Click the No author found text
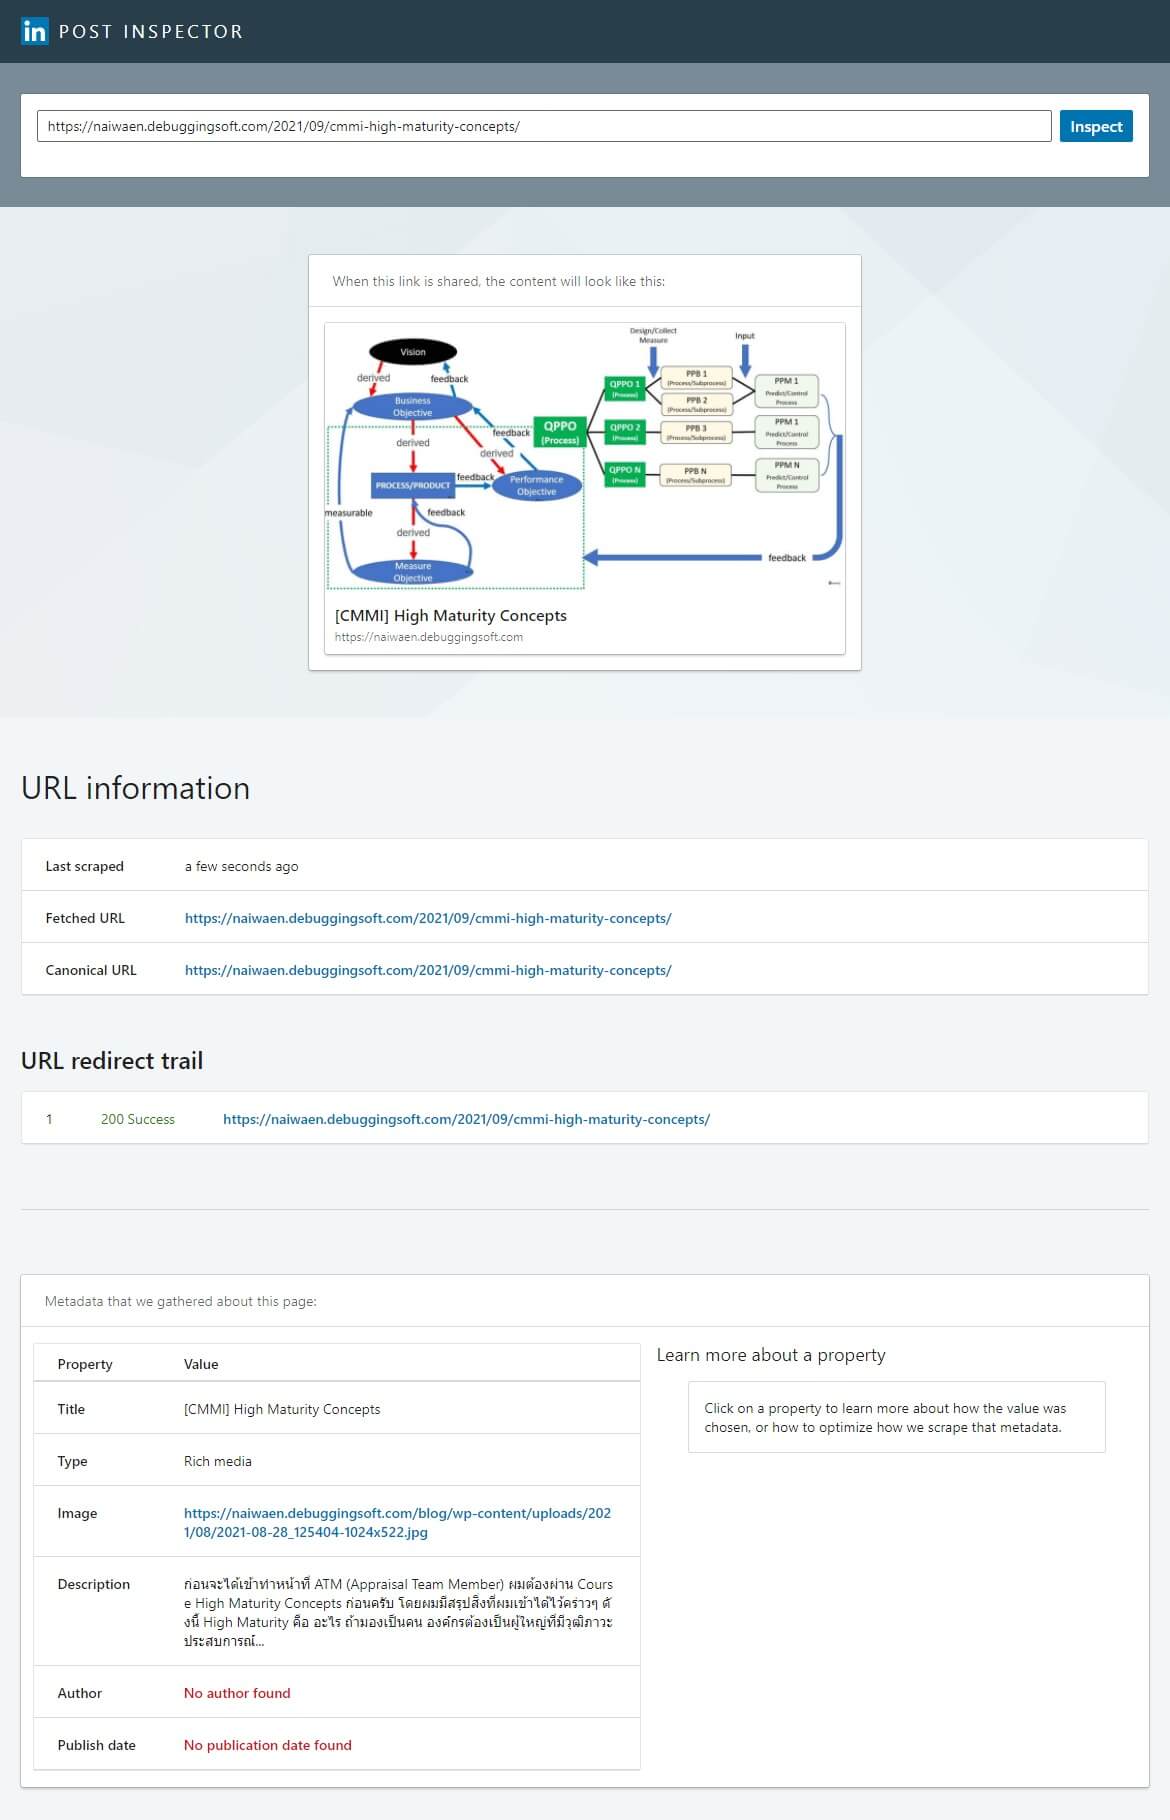The image size is (1170, 1820). 237,1693
